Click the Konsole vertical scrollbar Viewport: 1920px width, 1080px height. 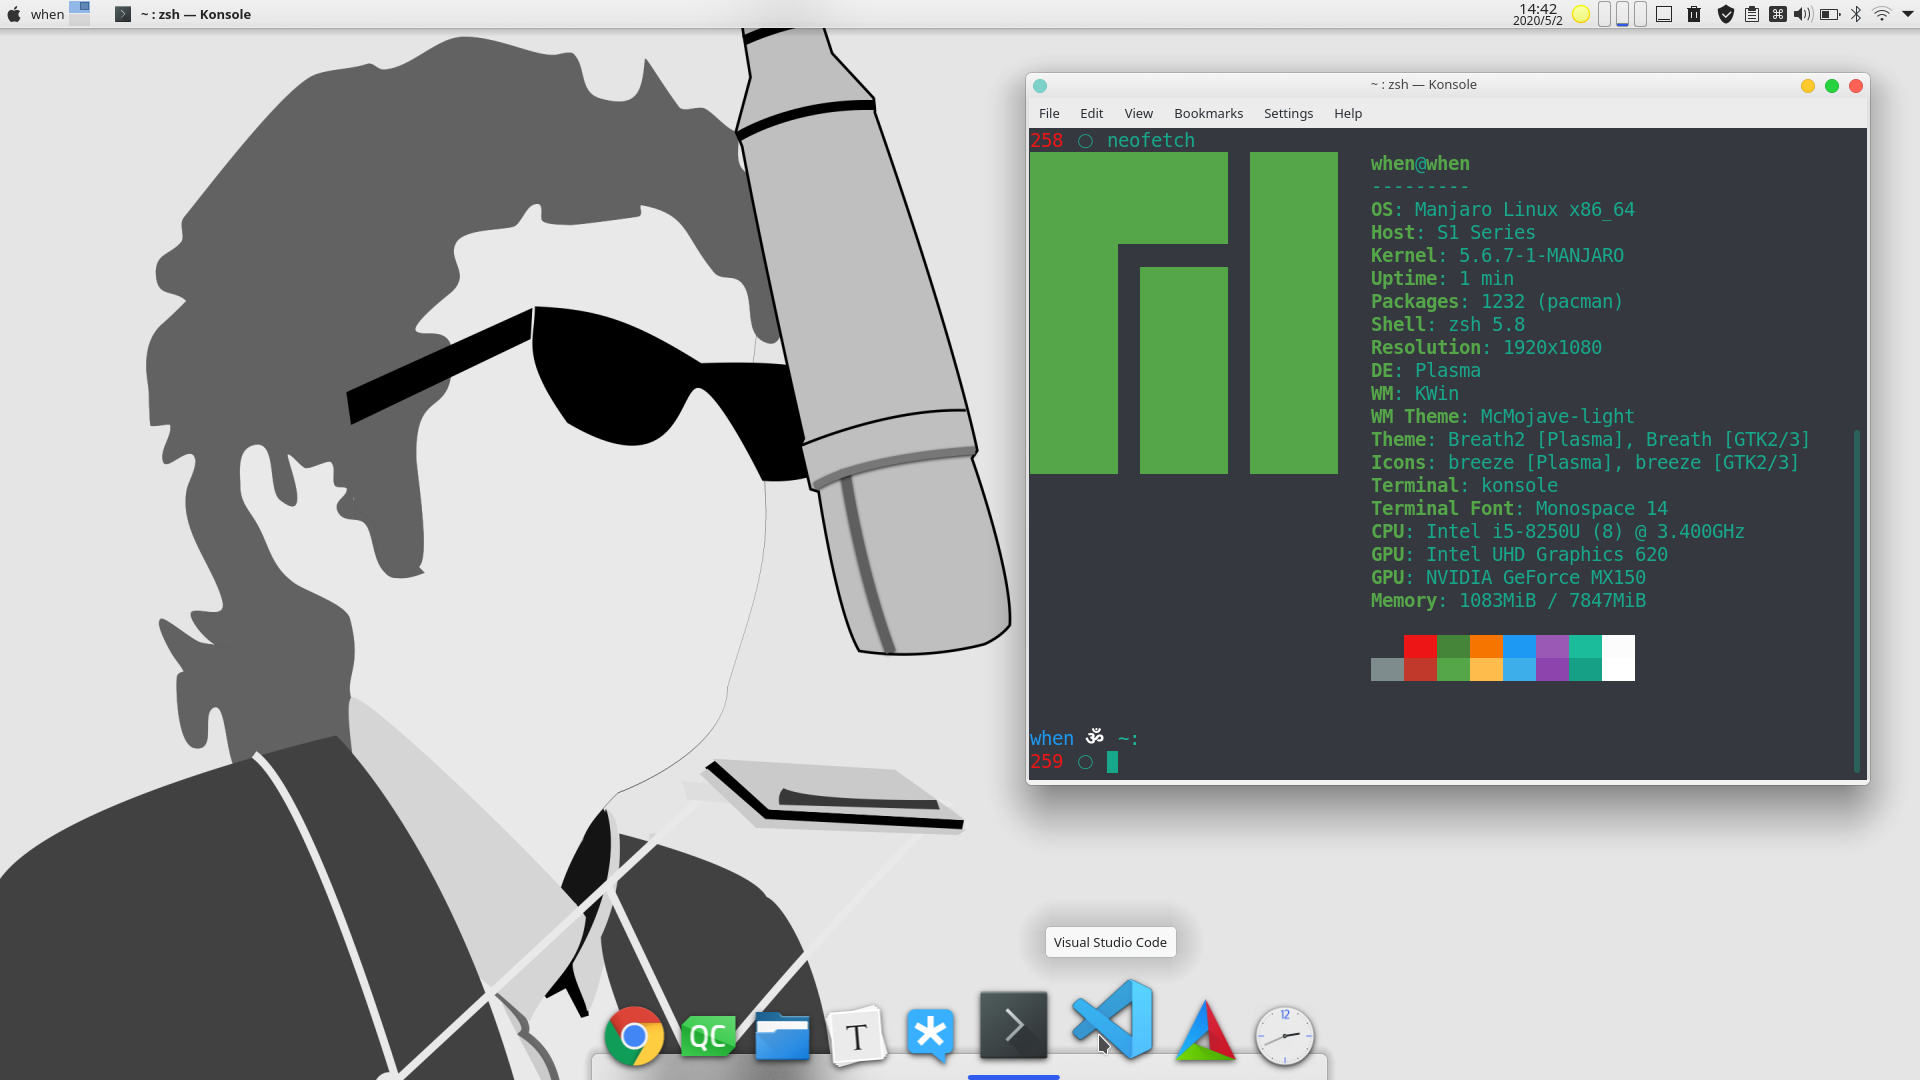[x=1857, y=600]
